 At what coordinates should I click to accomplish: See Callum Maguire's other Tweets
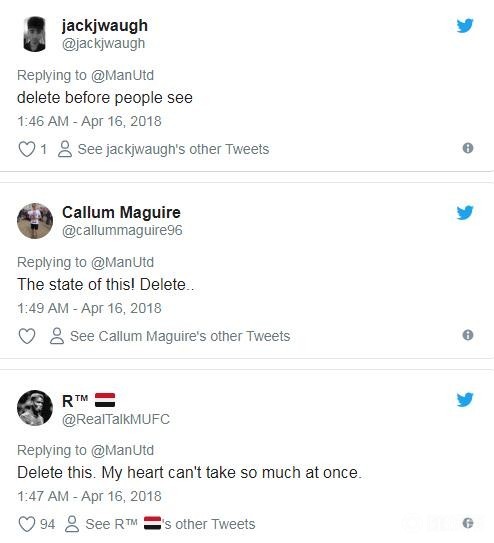[170, 336]
